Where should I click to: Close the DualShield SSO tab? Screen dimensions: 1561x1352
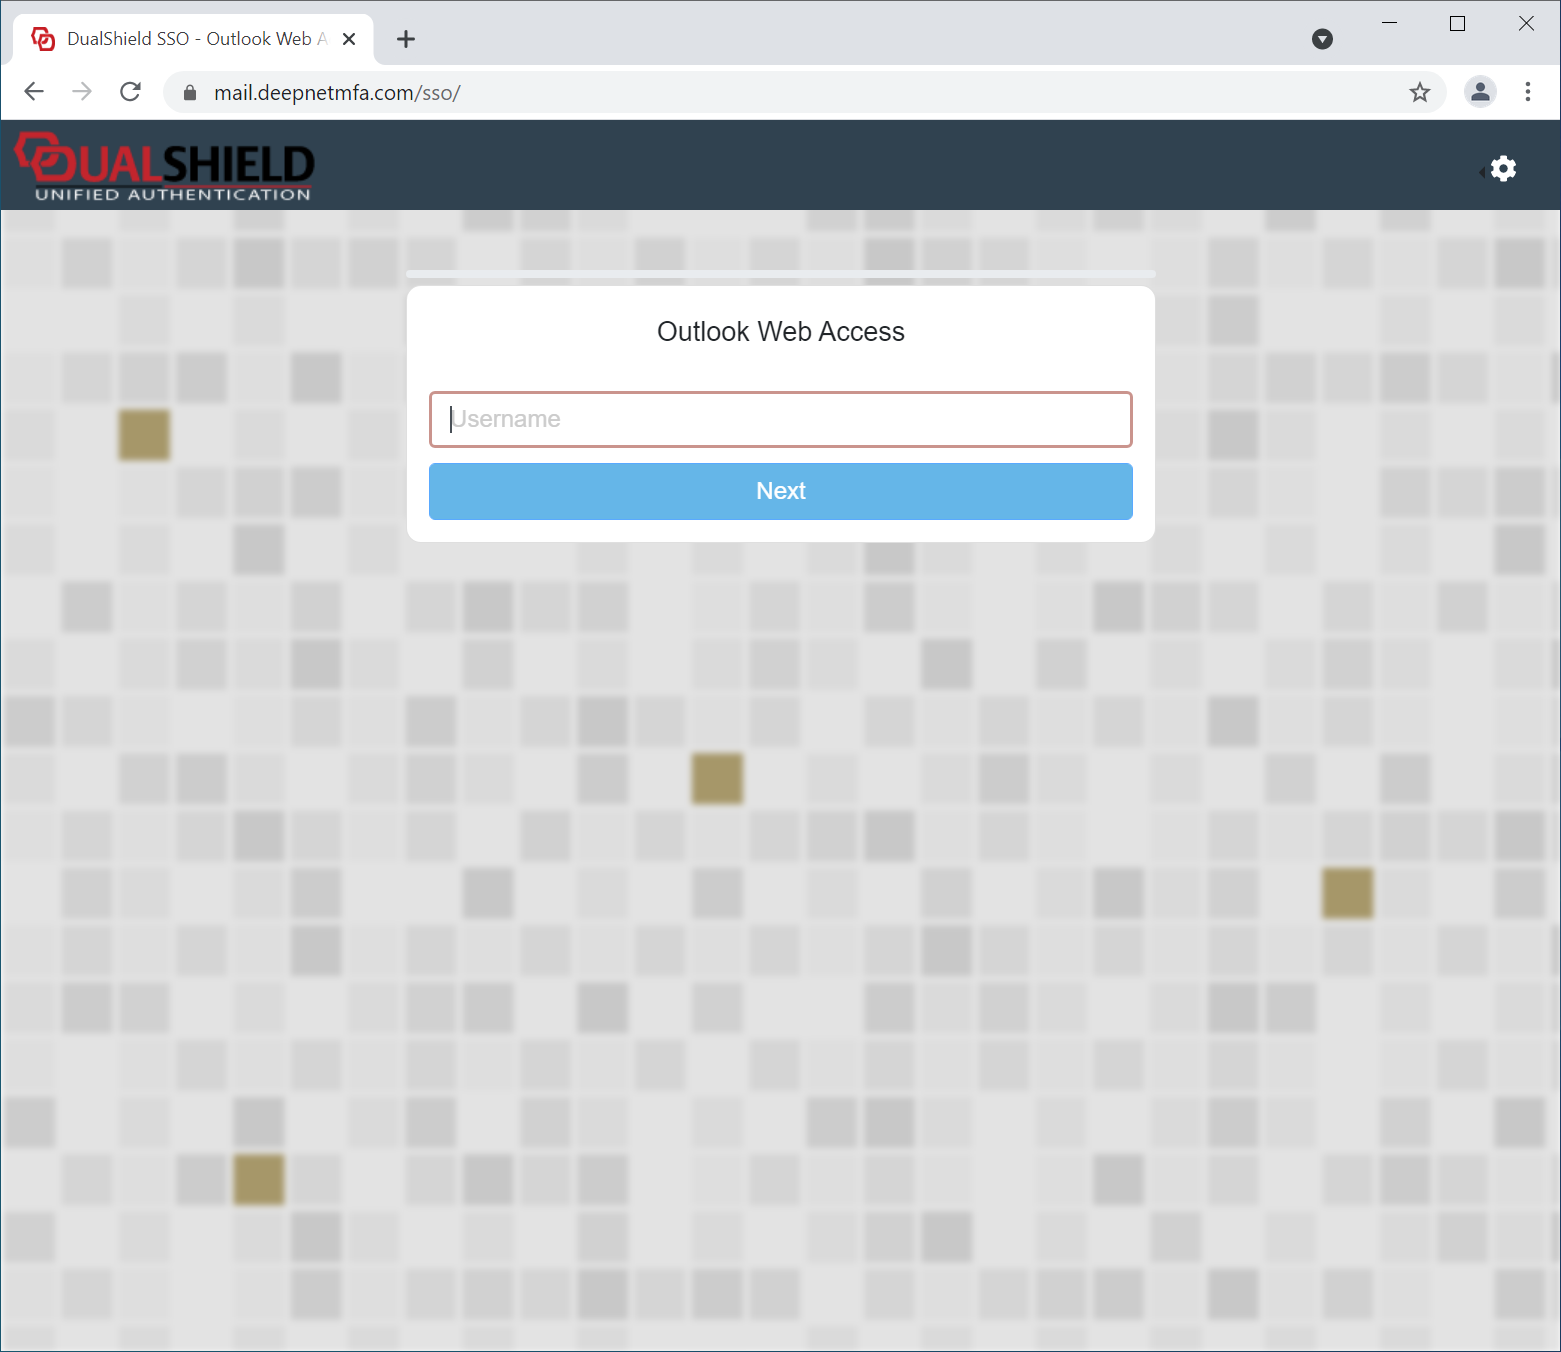pyautogui.click(x=349, y=39)
